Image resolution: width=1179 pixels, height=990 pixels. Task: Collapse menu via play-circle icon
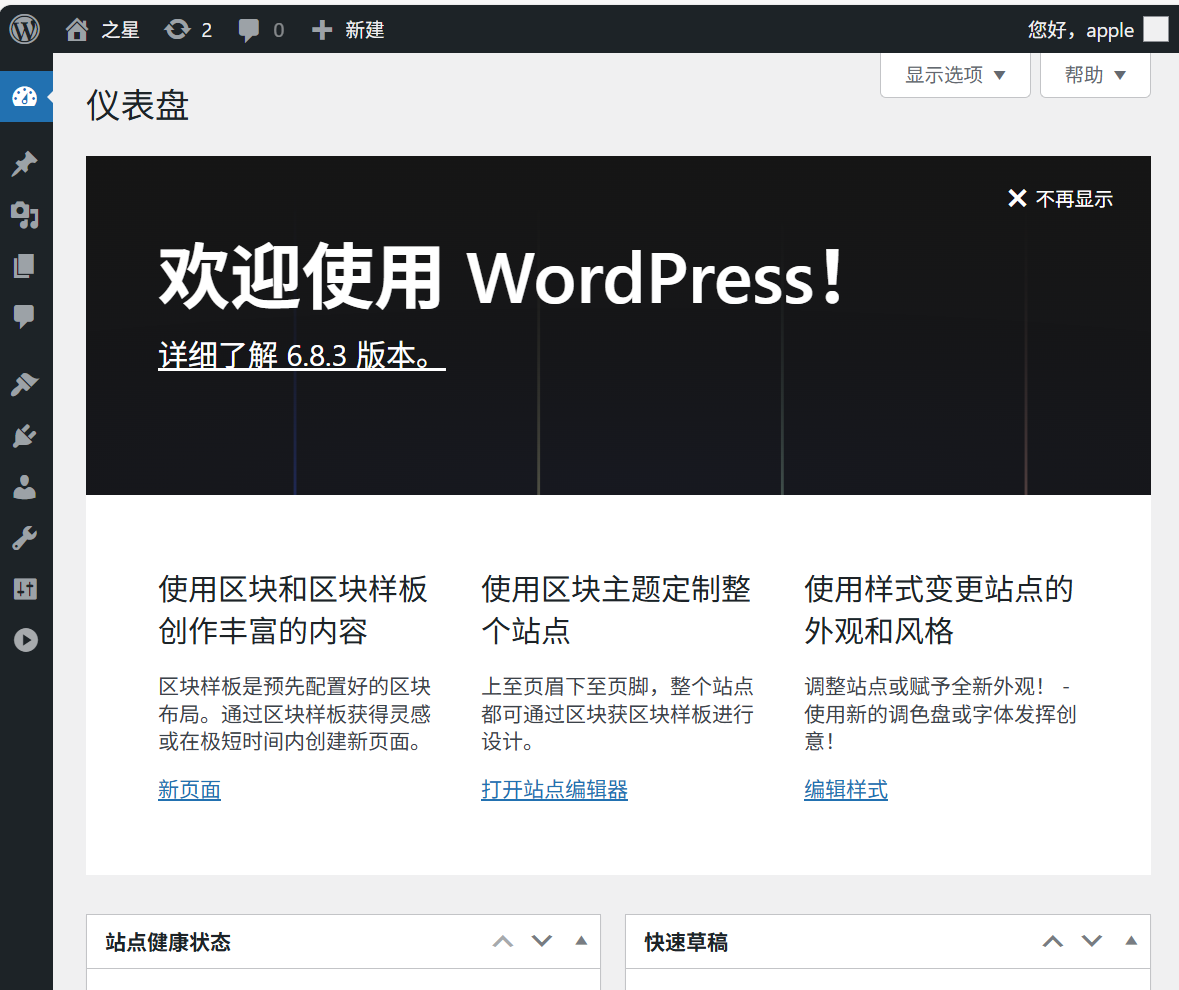click(26, 640)
